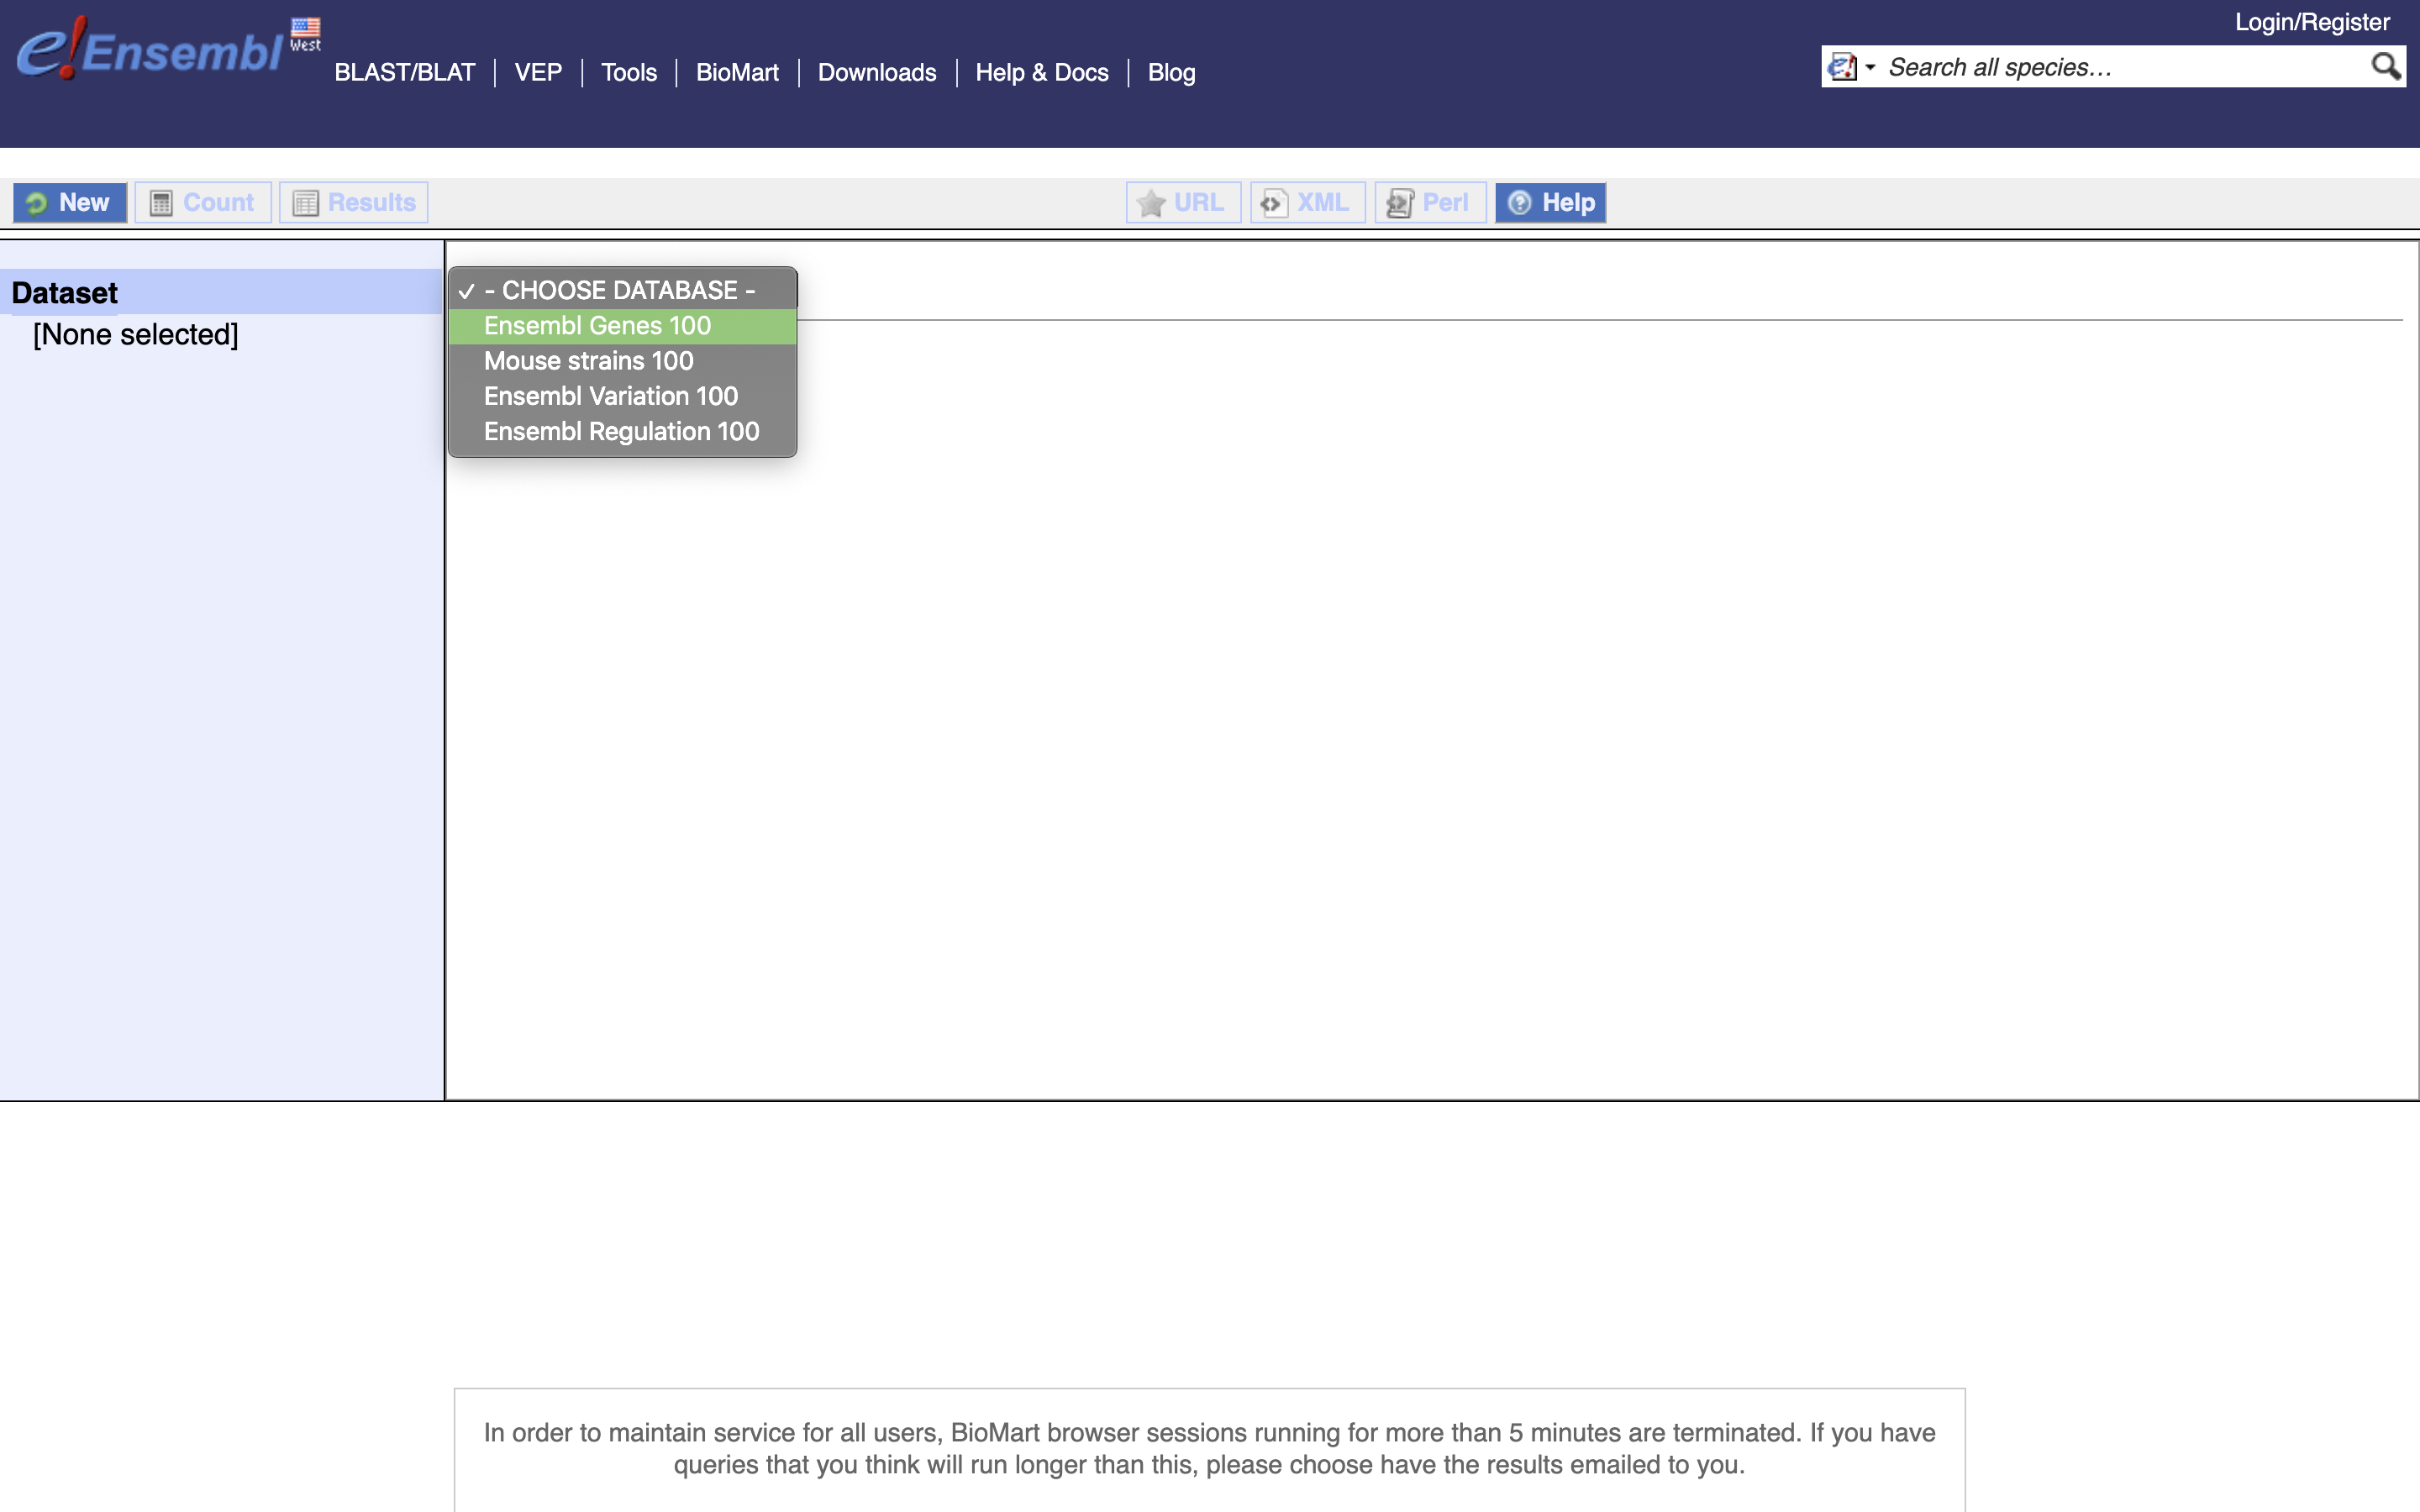The image size is (2420, 1512).
Task: Select the Dataset heading in the sidebar
Action: [x=65, y=293]
